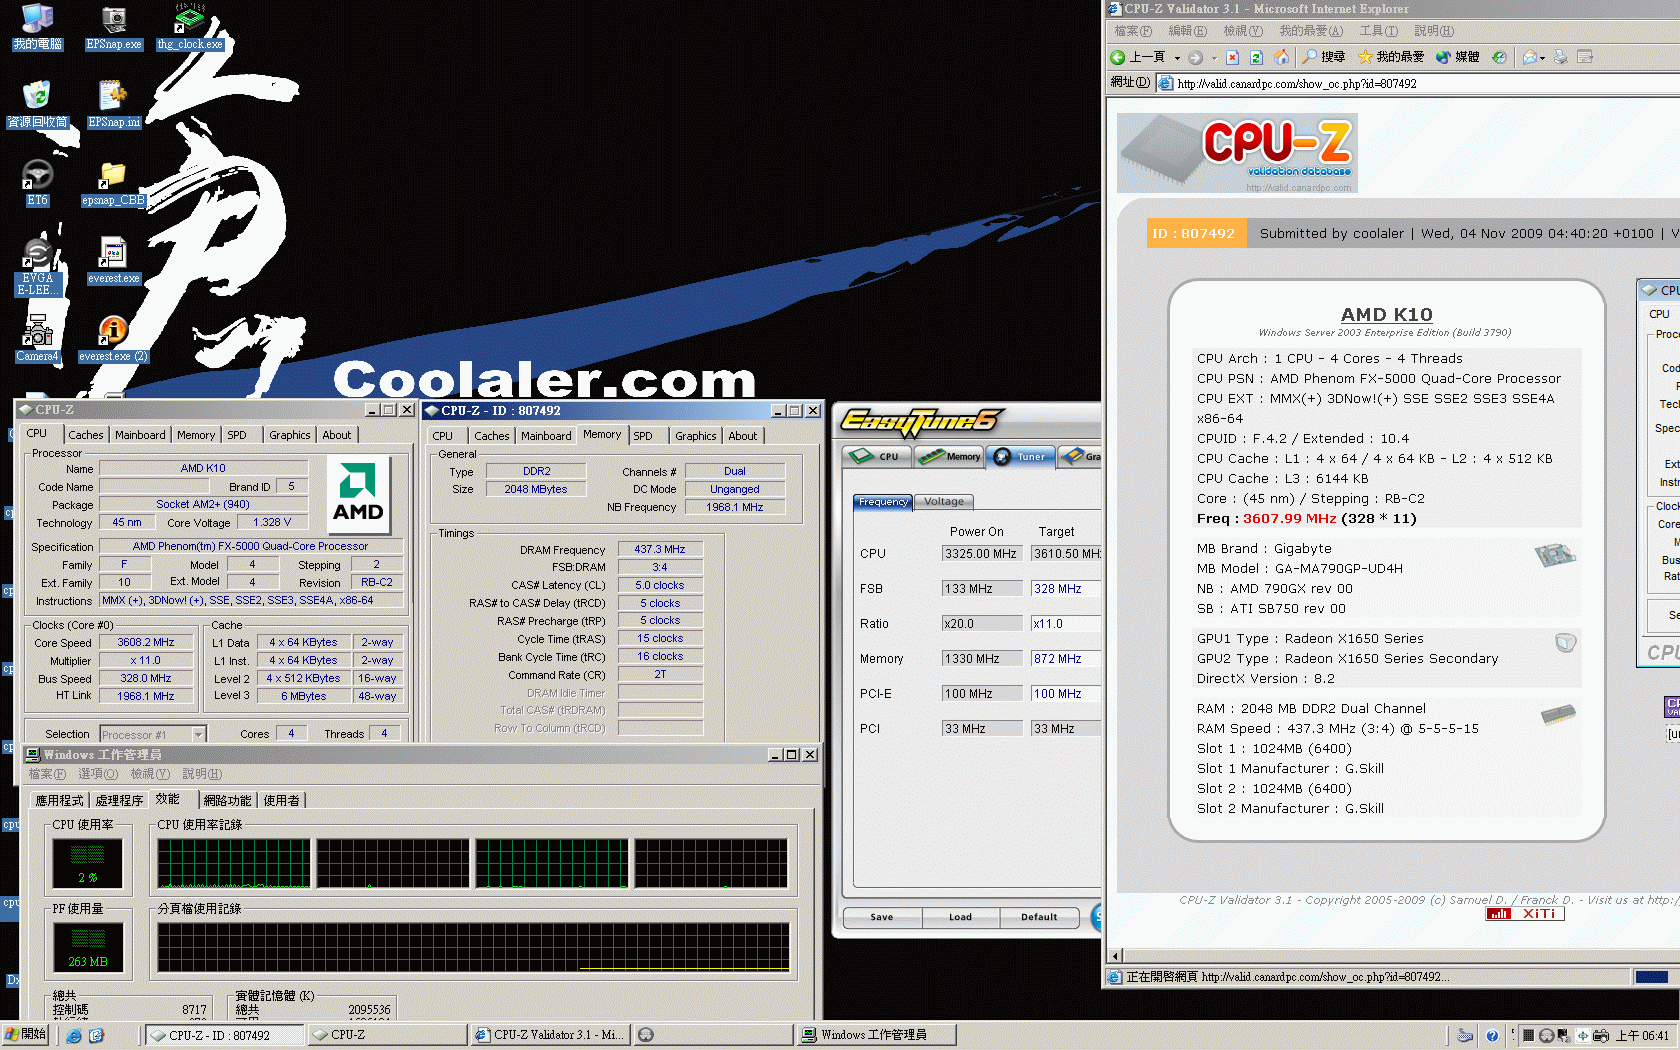This screenshot has height=1050, width=1680.
Task: Click the Save button in EasyTune6
Action: coord(881,917)
